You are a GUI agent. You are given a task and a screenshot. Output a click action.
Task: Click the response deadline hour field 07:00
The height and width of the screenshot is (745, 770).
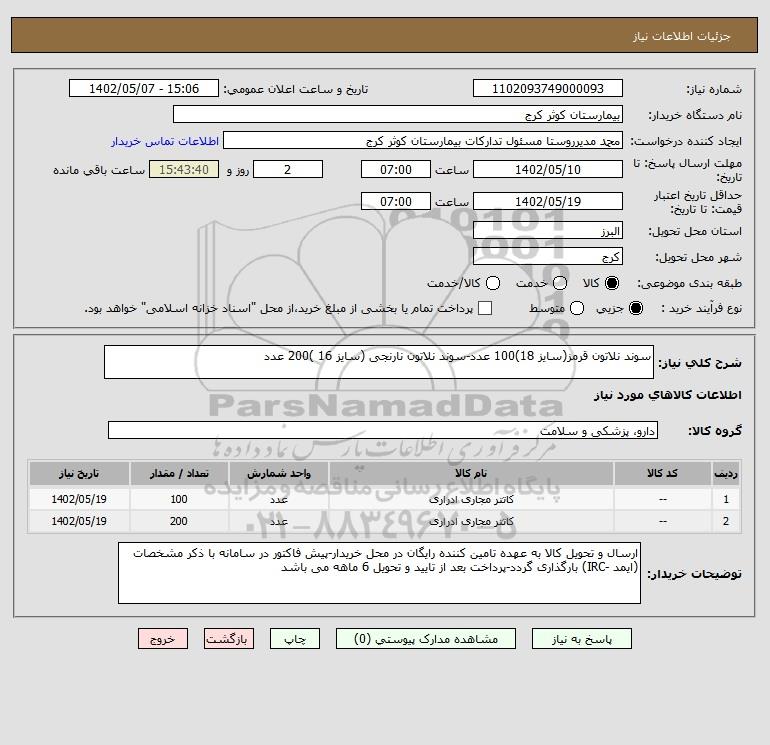396,169
